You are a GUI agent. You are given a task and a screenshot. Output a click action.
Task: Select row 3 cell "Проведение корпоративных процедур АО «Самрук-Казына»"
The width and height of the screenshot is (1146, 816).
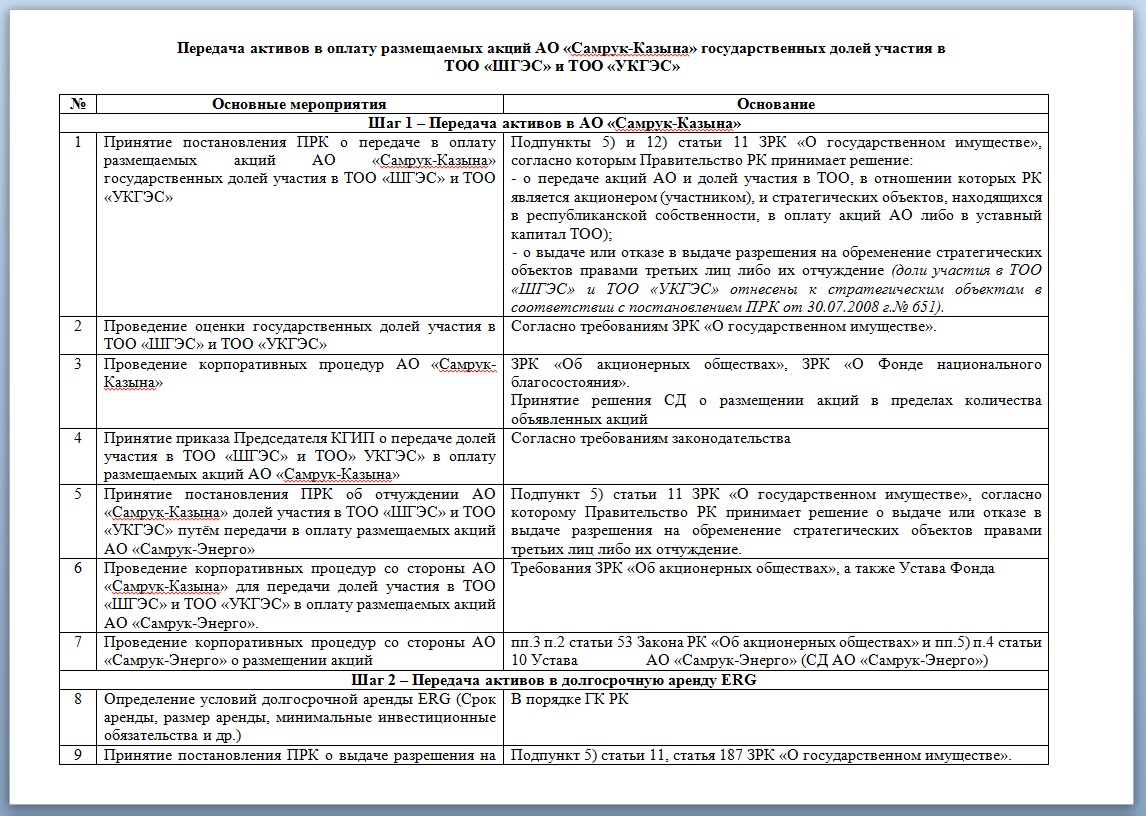click(300, 391)
